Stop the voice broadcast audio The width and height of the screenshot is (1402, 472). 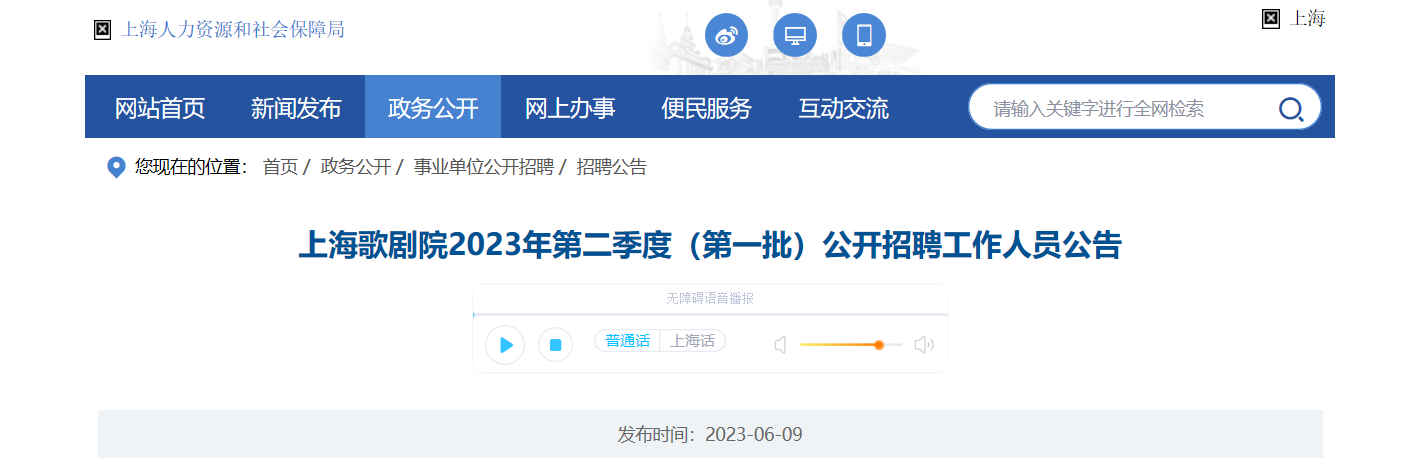pos(555,345)
